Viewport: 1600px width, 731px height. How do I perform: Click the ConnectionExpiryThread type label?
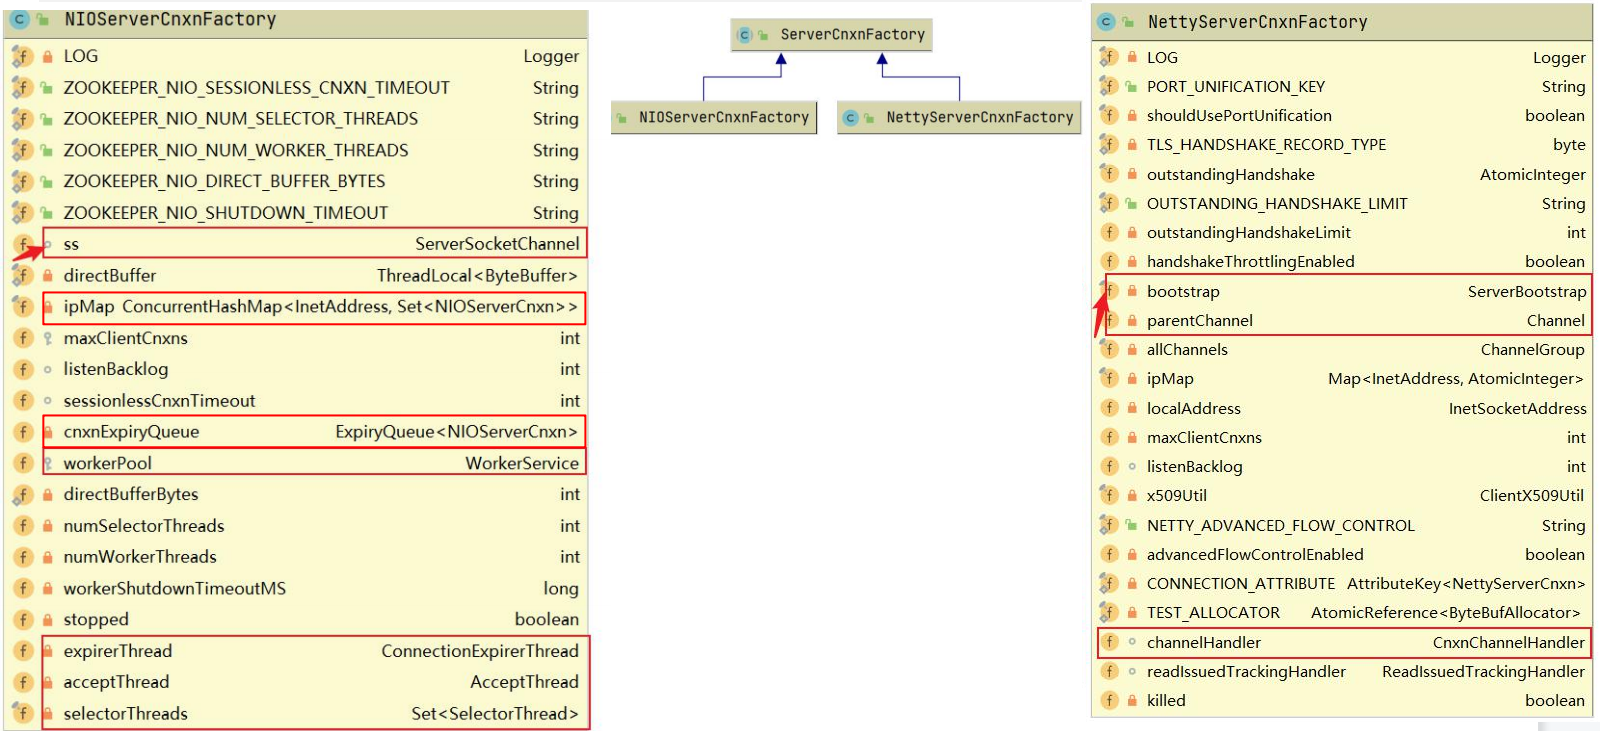[x=480, y=651]
